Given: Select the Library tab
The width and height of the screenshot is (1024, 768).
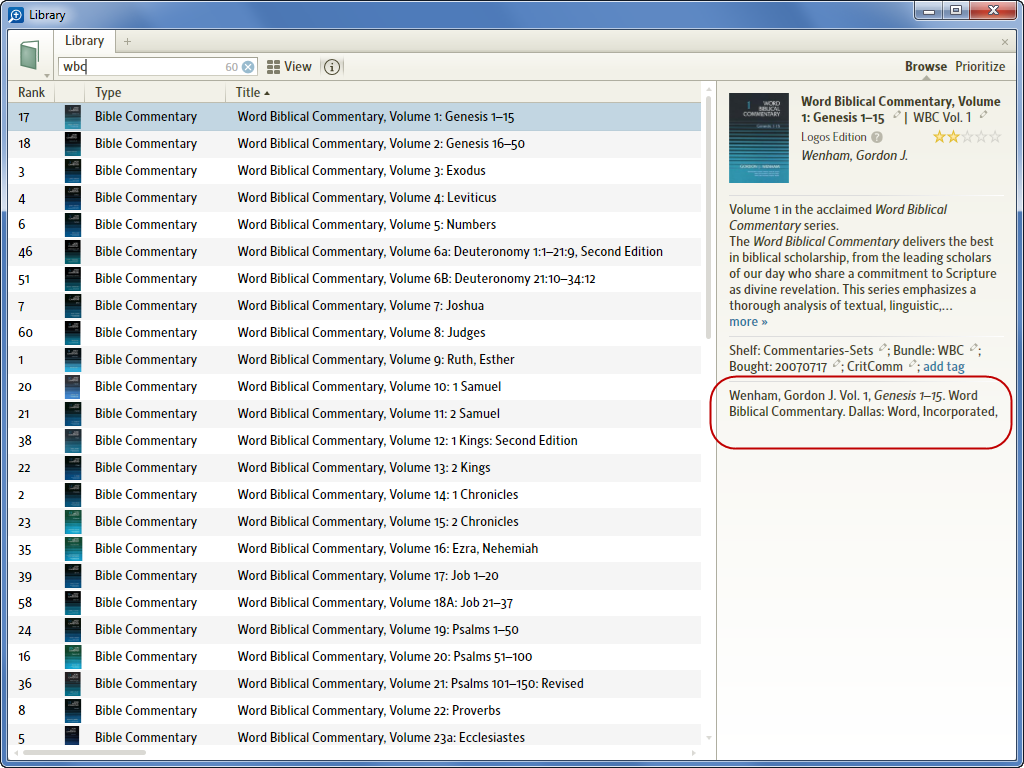Looking at the screenshot, I should point(84,40).
